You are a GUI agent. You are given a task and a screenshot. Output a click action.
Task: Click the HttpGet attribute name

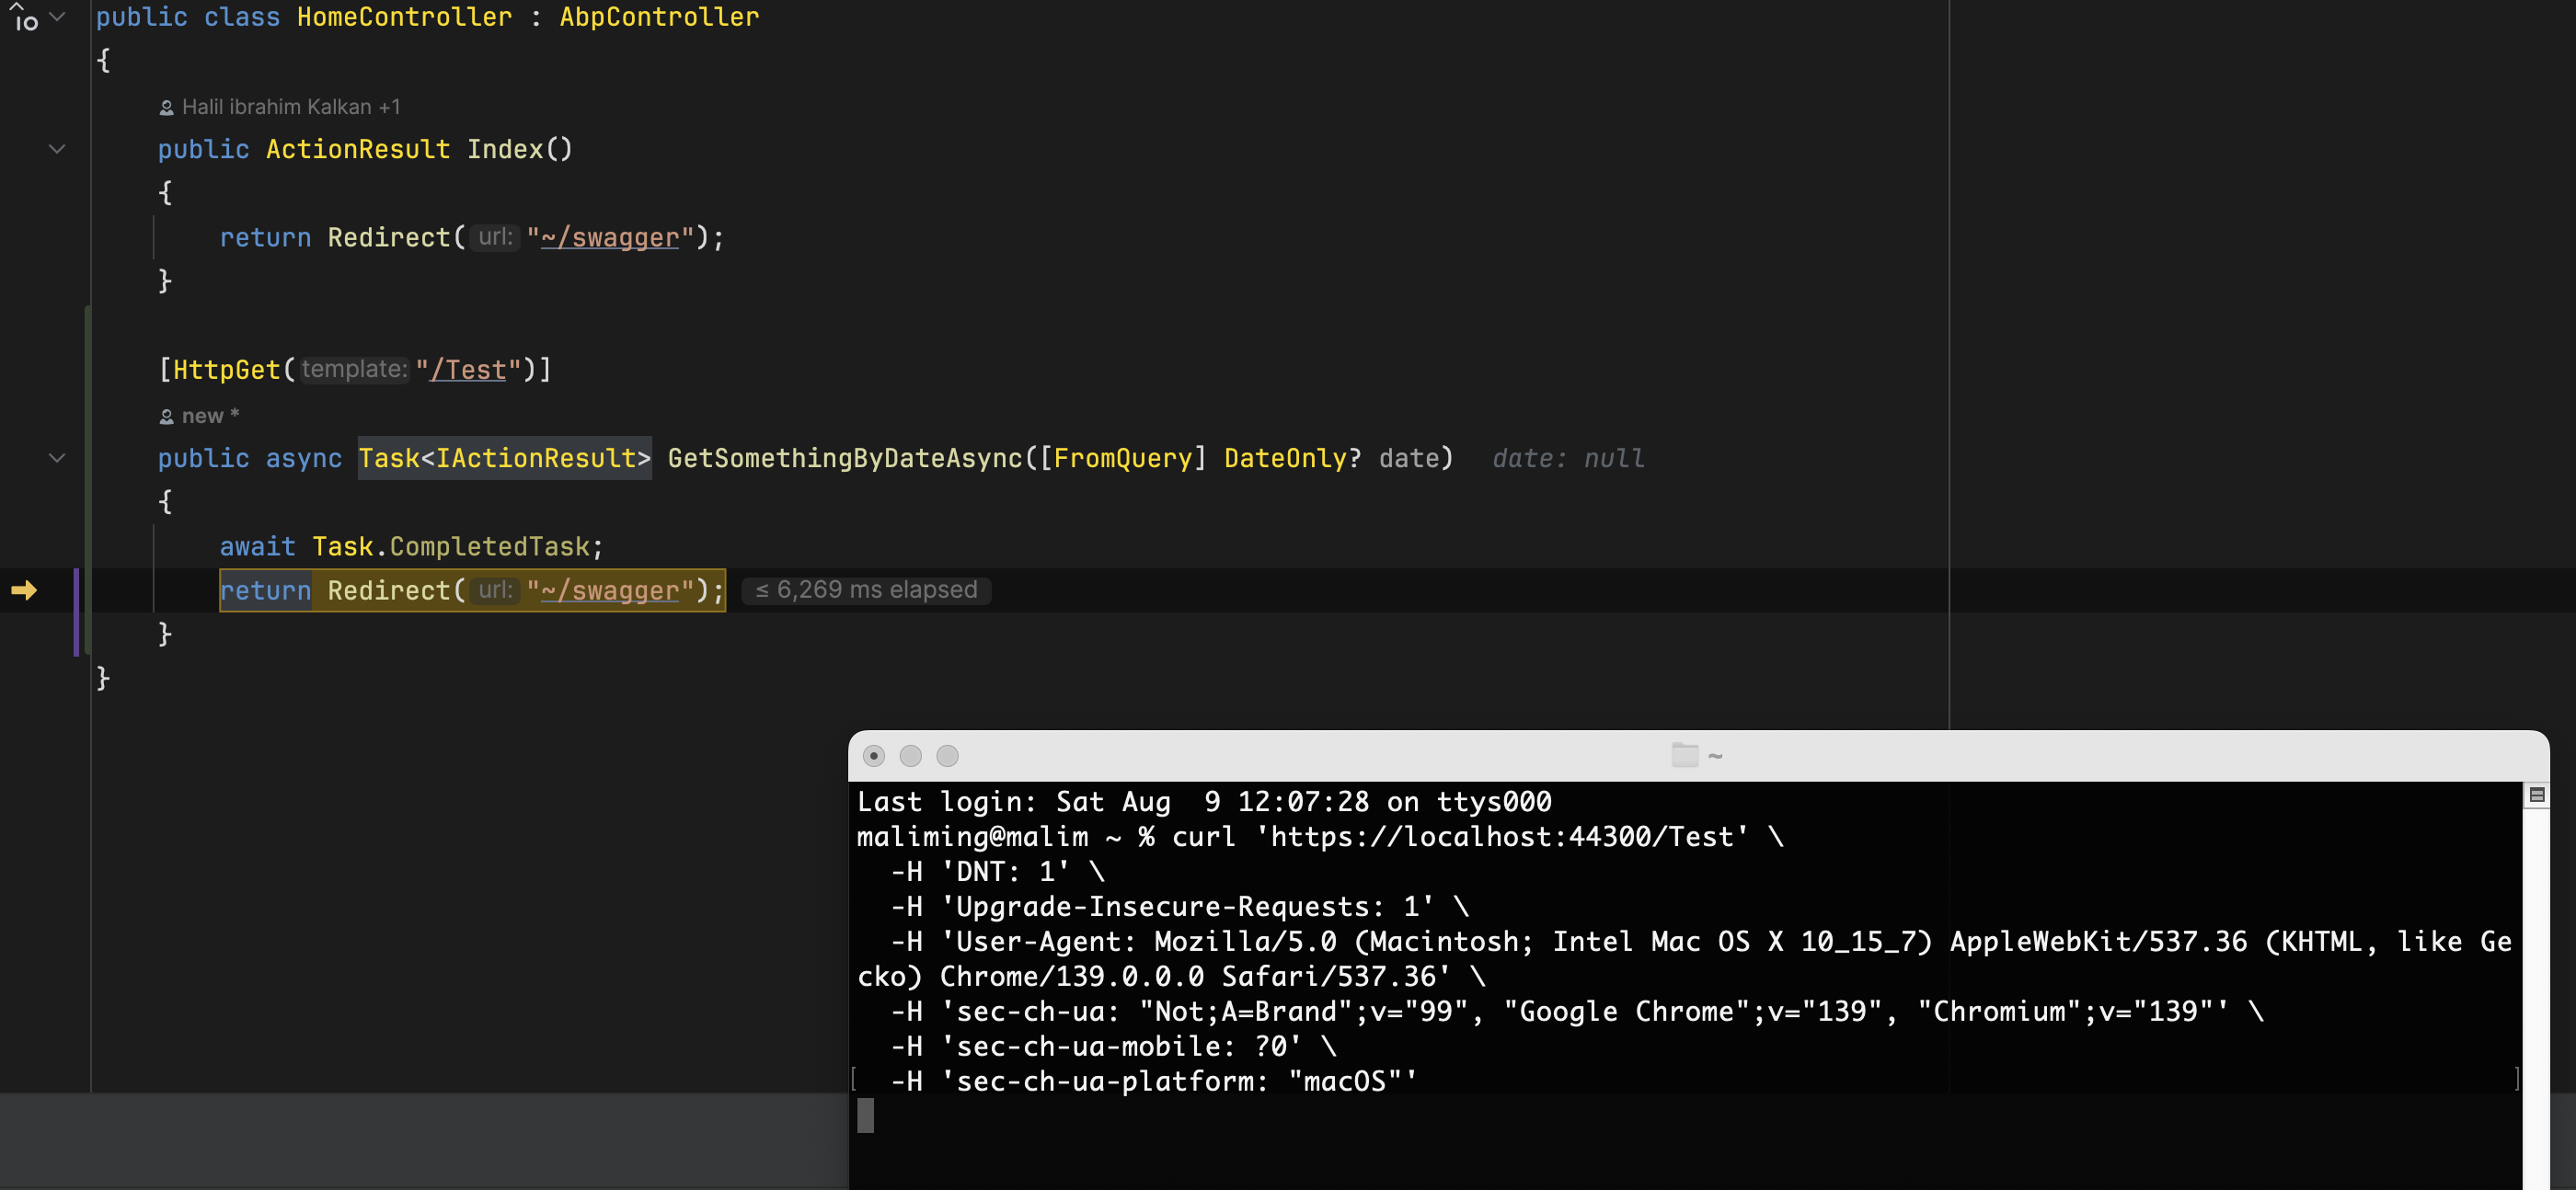pyautogui.click(x=227, y=370)
